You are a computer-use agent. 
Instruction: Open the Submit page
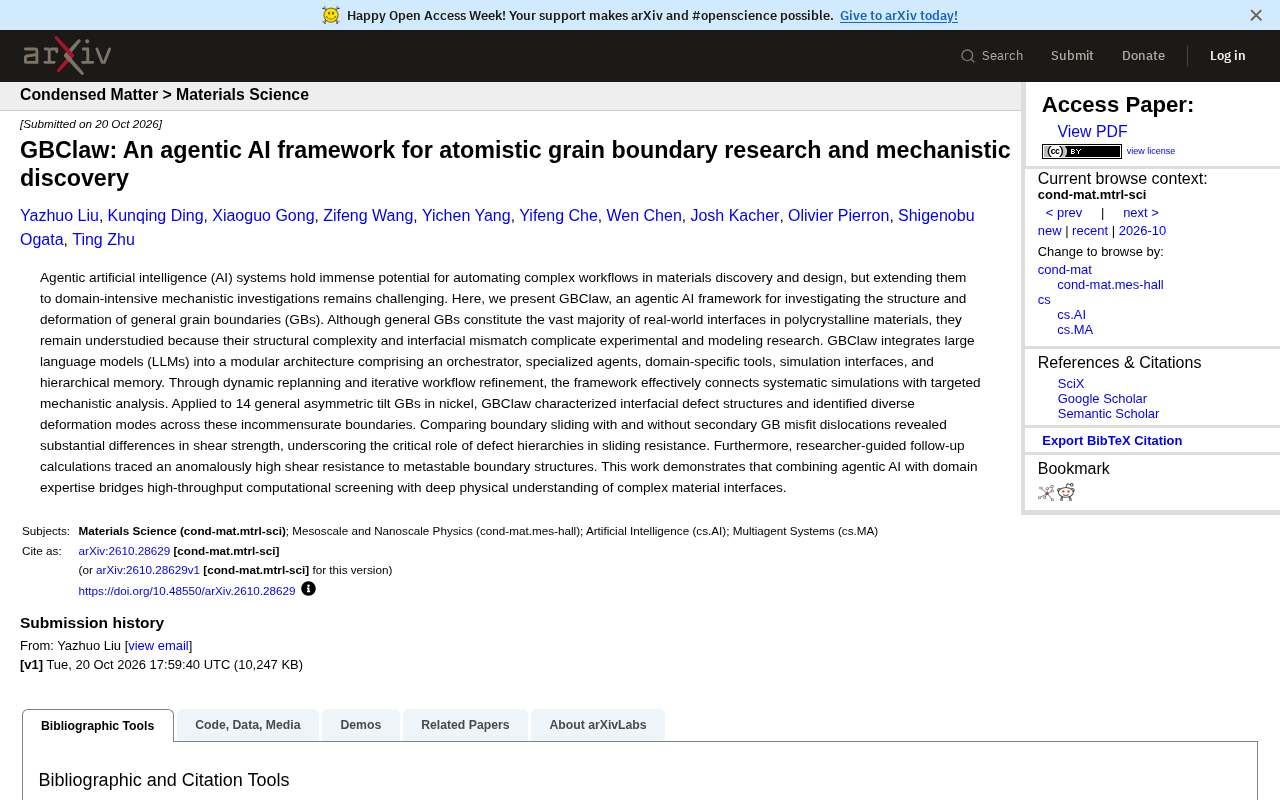coord(1072,56)
